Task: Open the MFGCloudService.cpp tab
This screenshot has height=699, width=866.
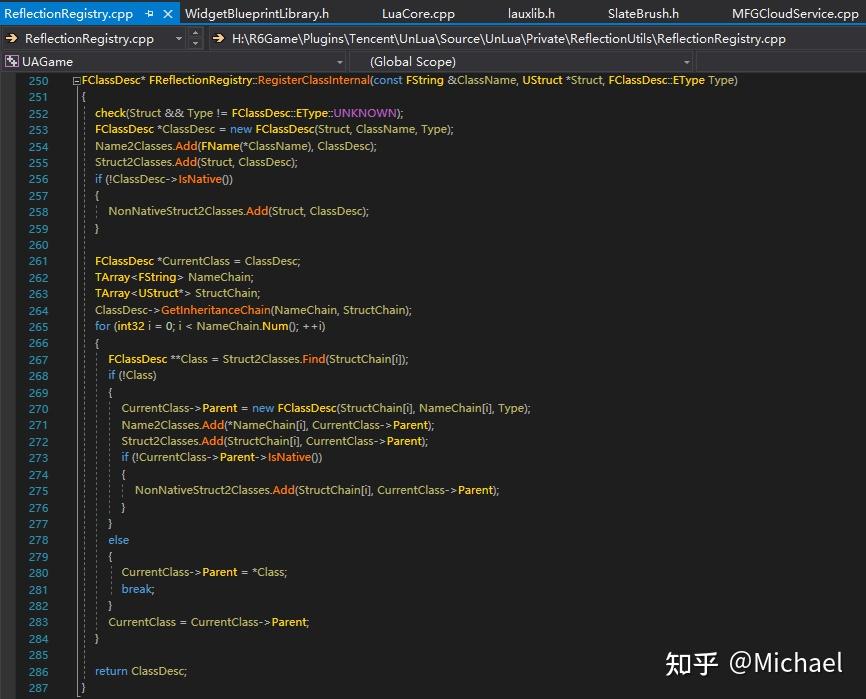Action: point(795,14)
